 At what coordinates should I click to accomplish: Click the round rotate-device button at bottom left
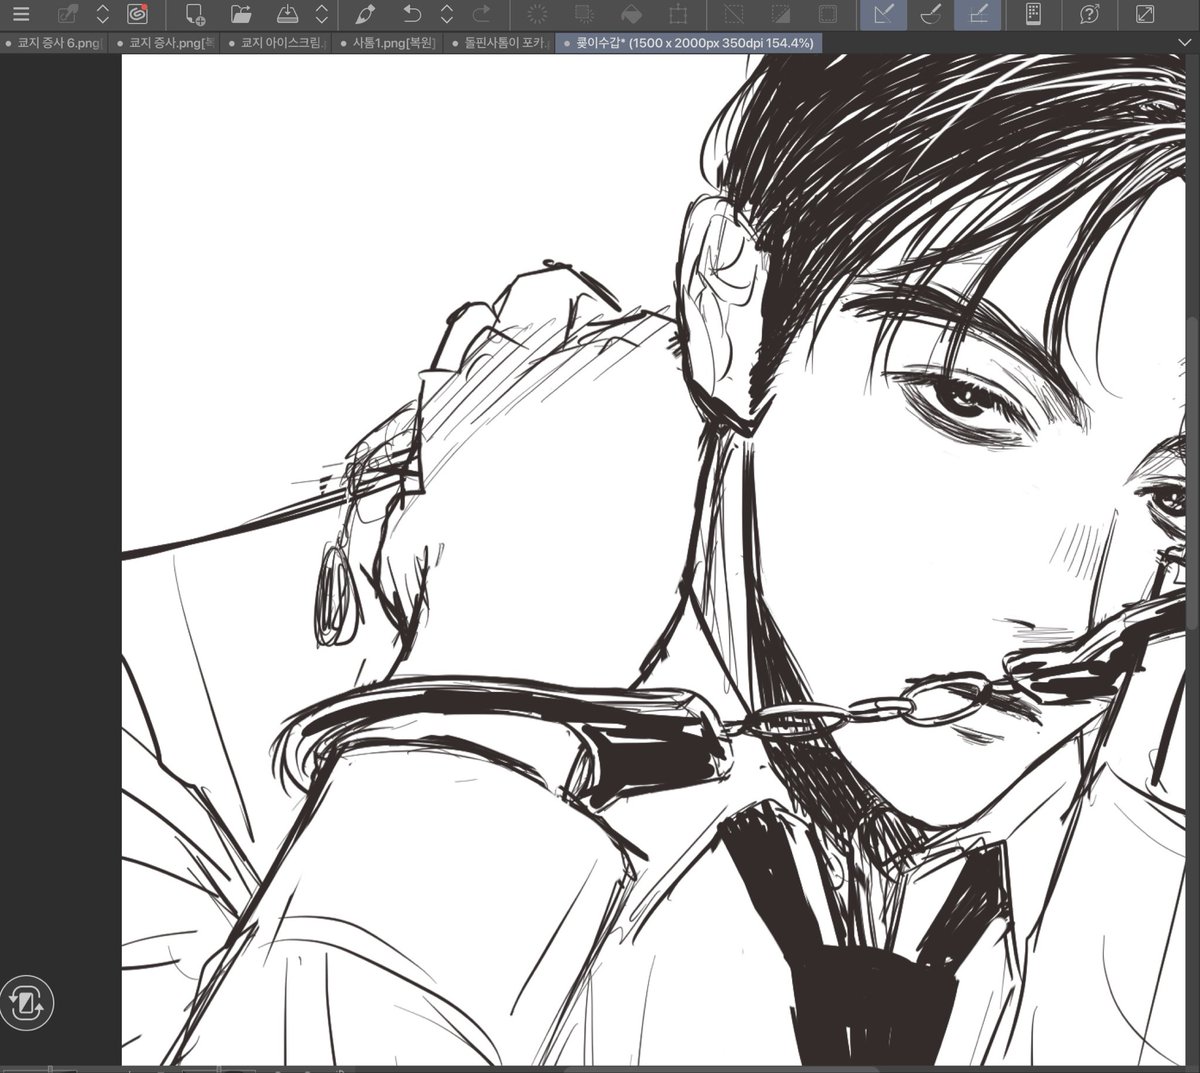(26, 1001)
